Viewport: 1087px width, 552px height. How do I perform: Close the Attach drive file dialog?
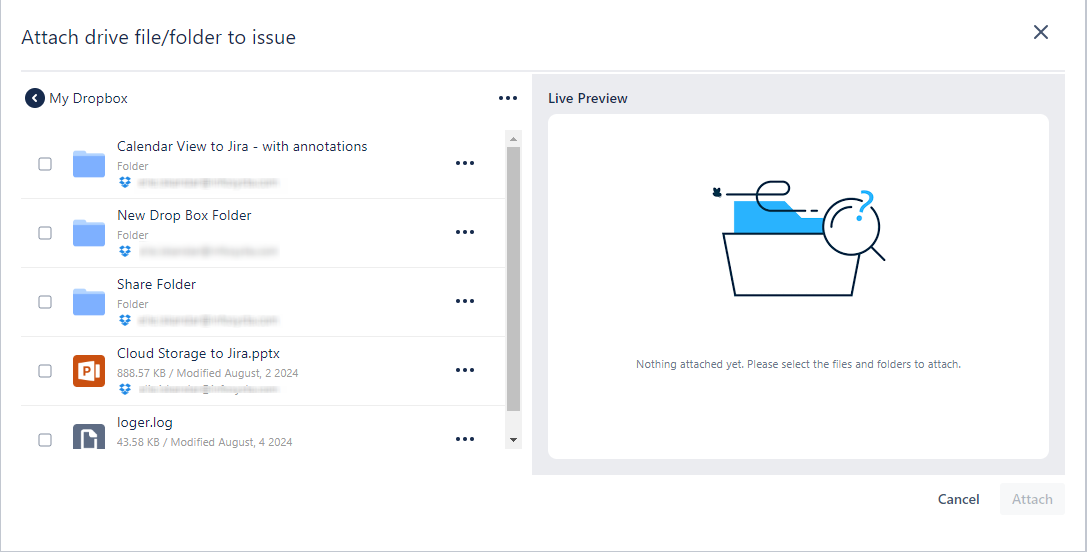click(x=1041, y=32)
